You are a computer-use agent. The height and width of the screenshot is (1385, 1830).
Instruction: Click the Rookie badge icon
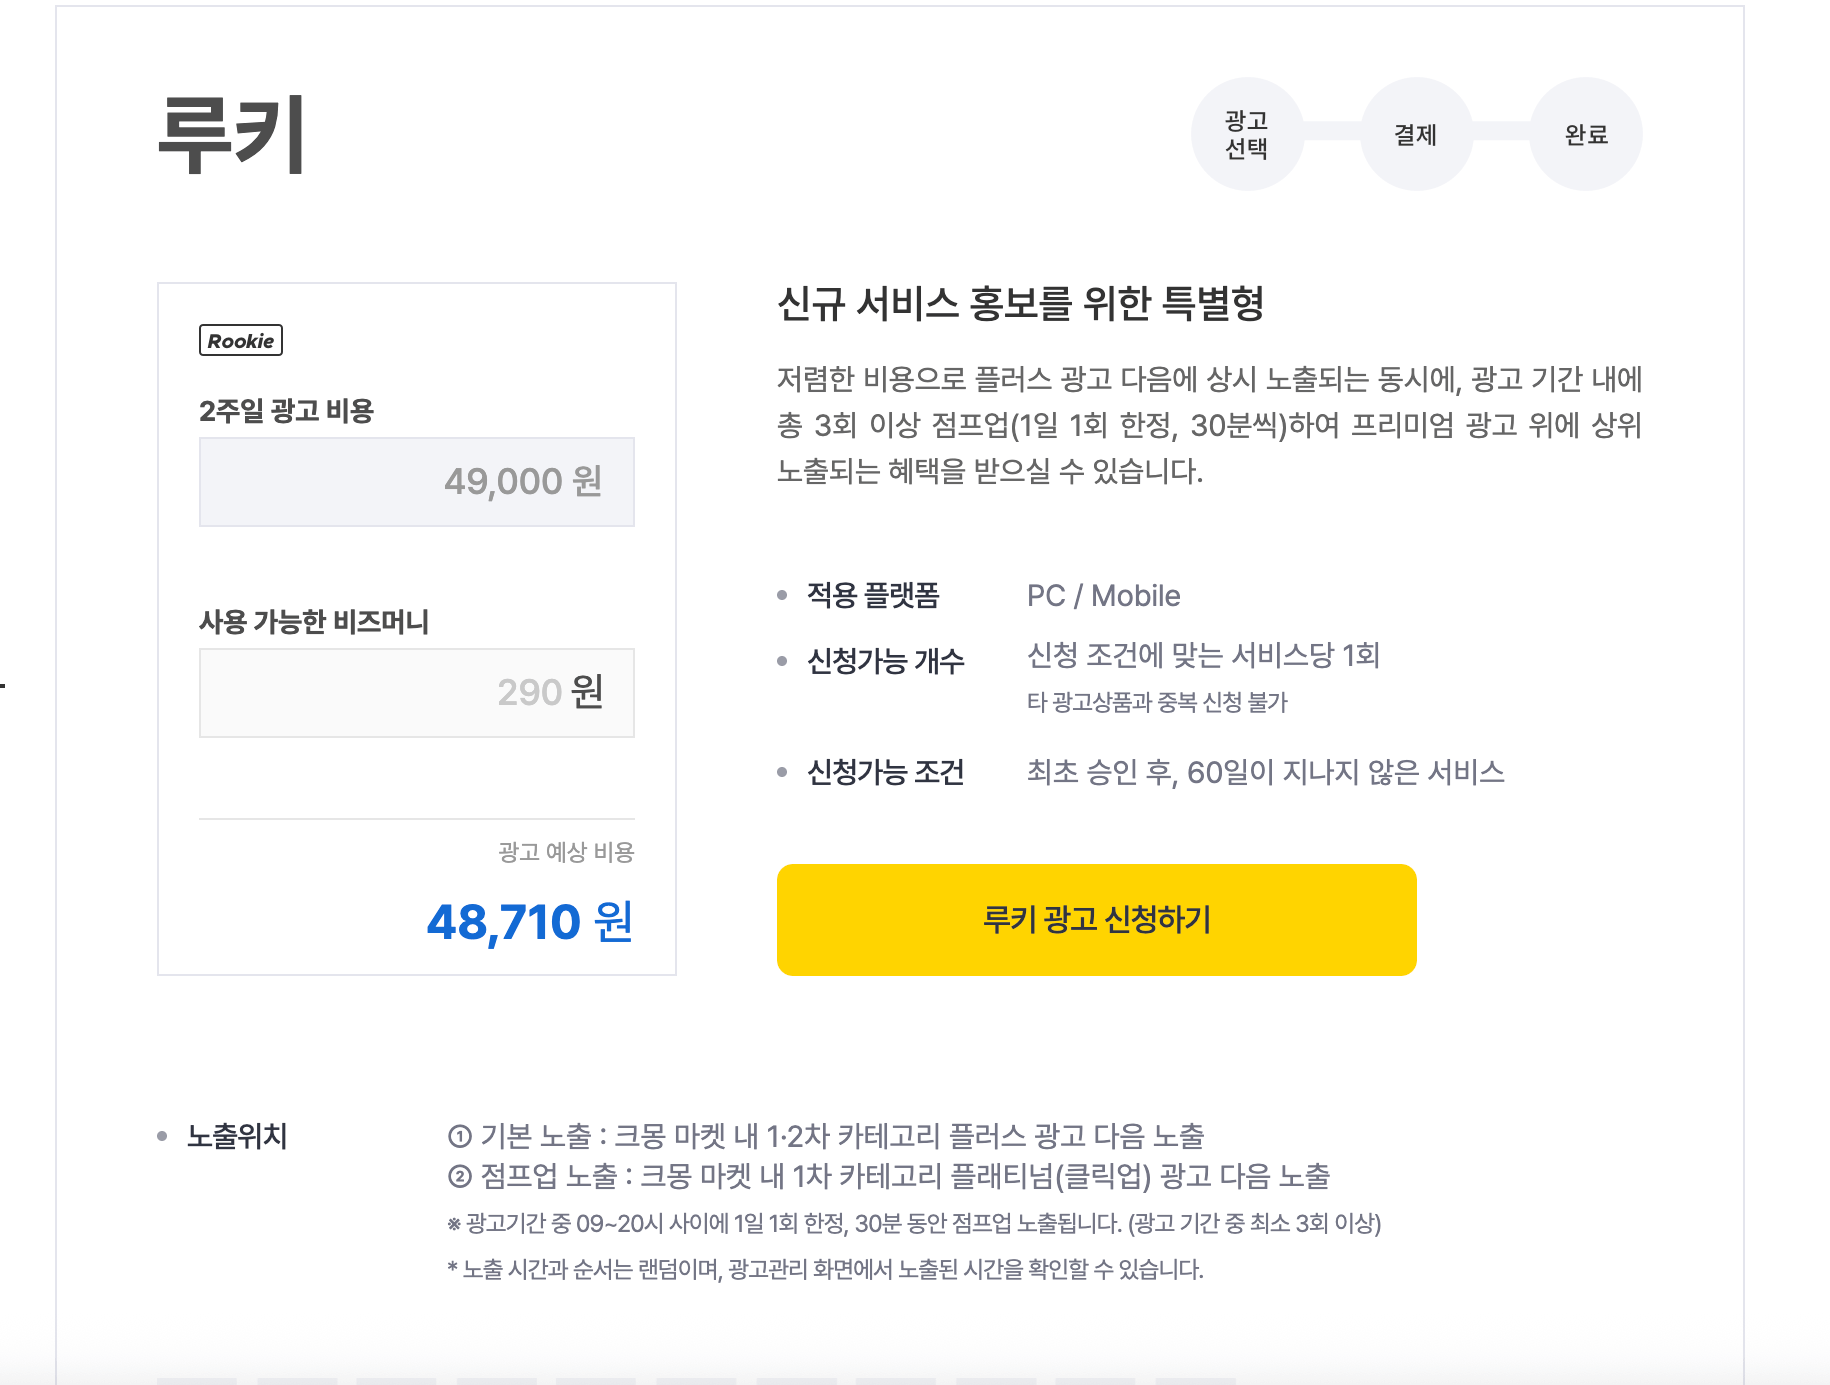point(241,340)
